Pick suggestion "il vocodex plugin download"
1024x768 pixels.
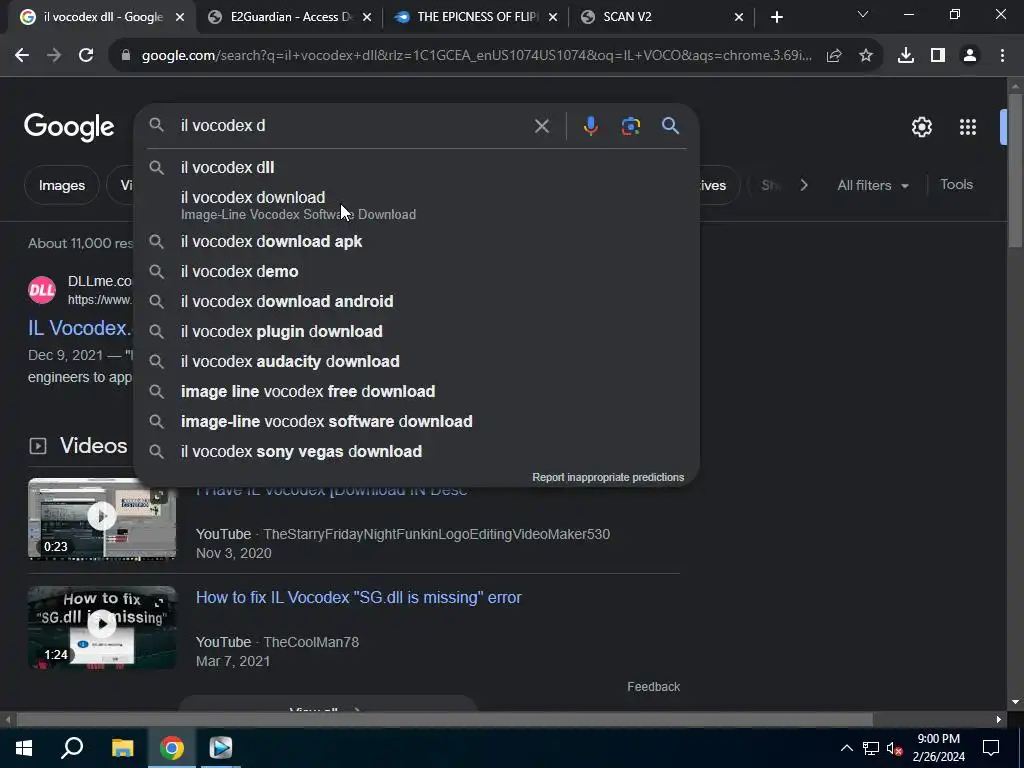[415, 332]
